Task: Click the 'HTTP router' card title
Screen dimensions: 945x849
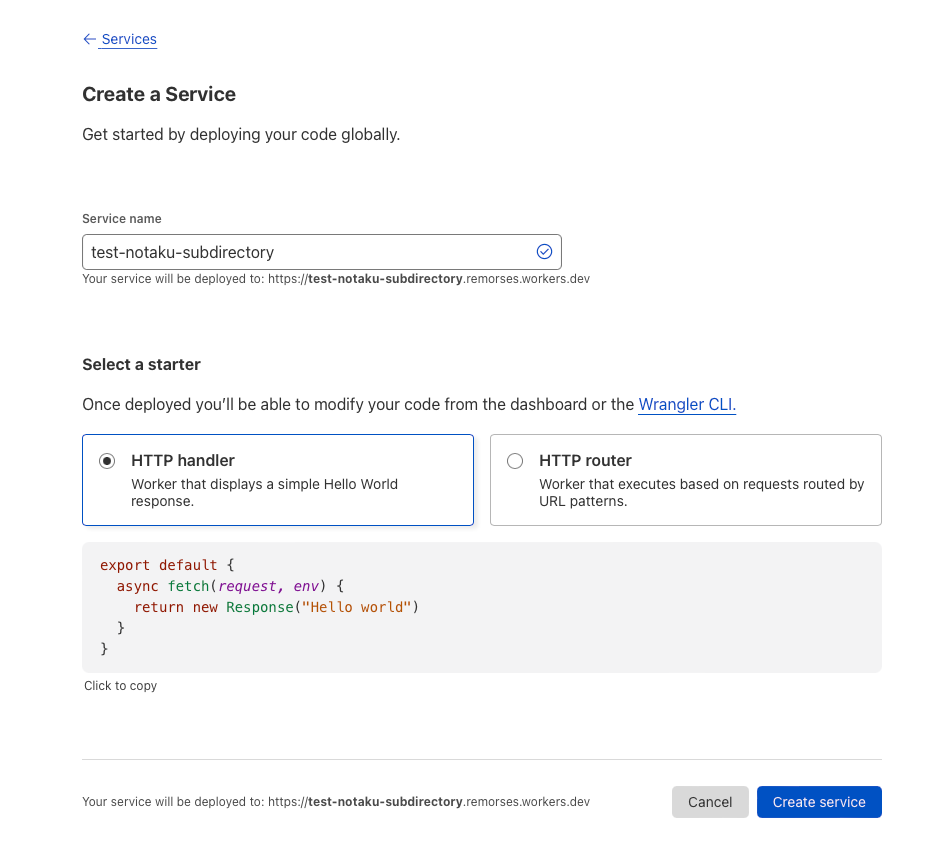Action: click(585, 460)
